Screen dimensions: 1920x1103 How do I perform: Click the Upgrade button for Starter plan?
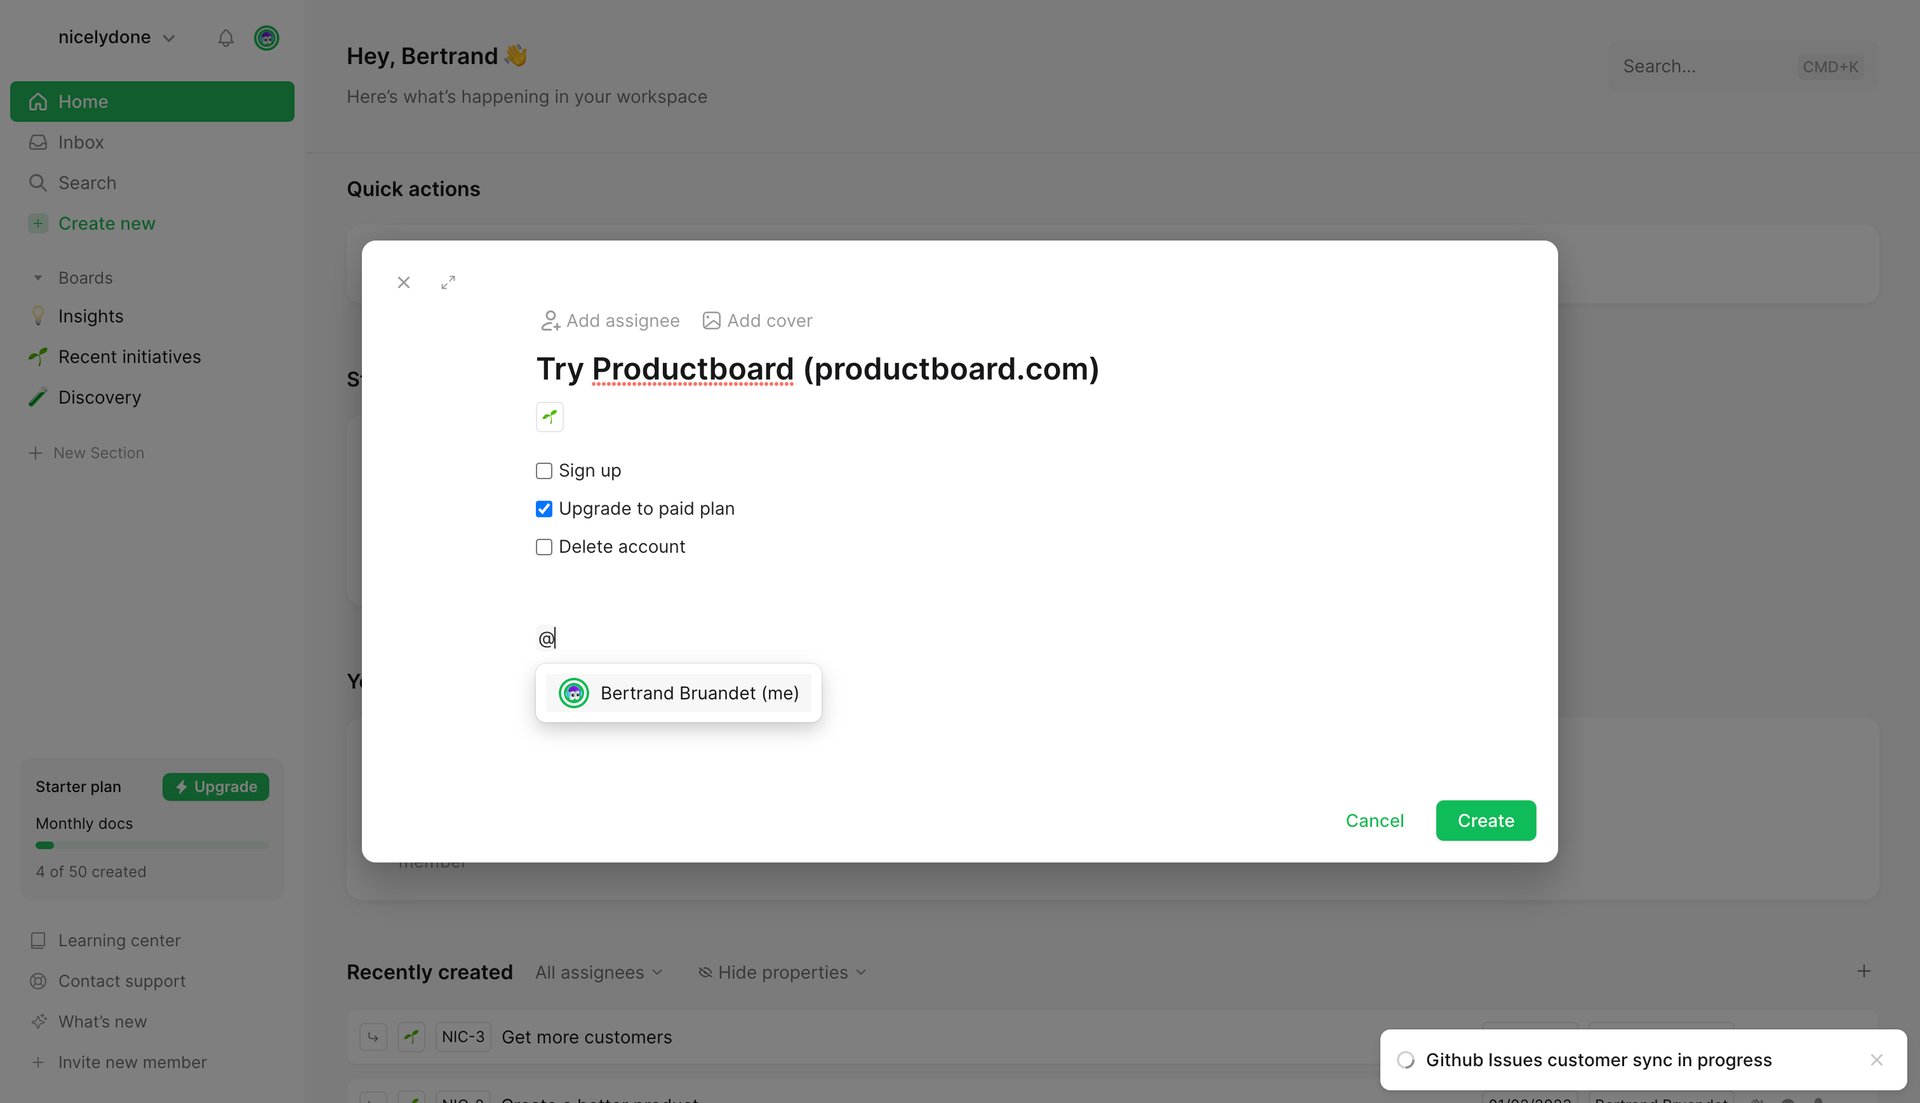pos(215,786)
